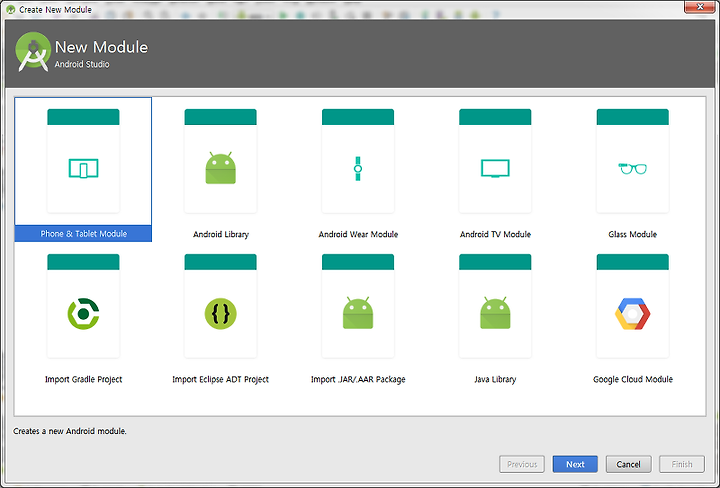
Task: Pick the Android Wear Module watch icon
Action: (x=358, y=168)
